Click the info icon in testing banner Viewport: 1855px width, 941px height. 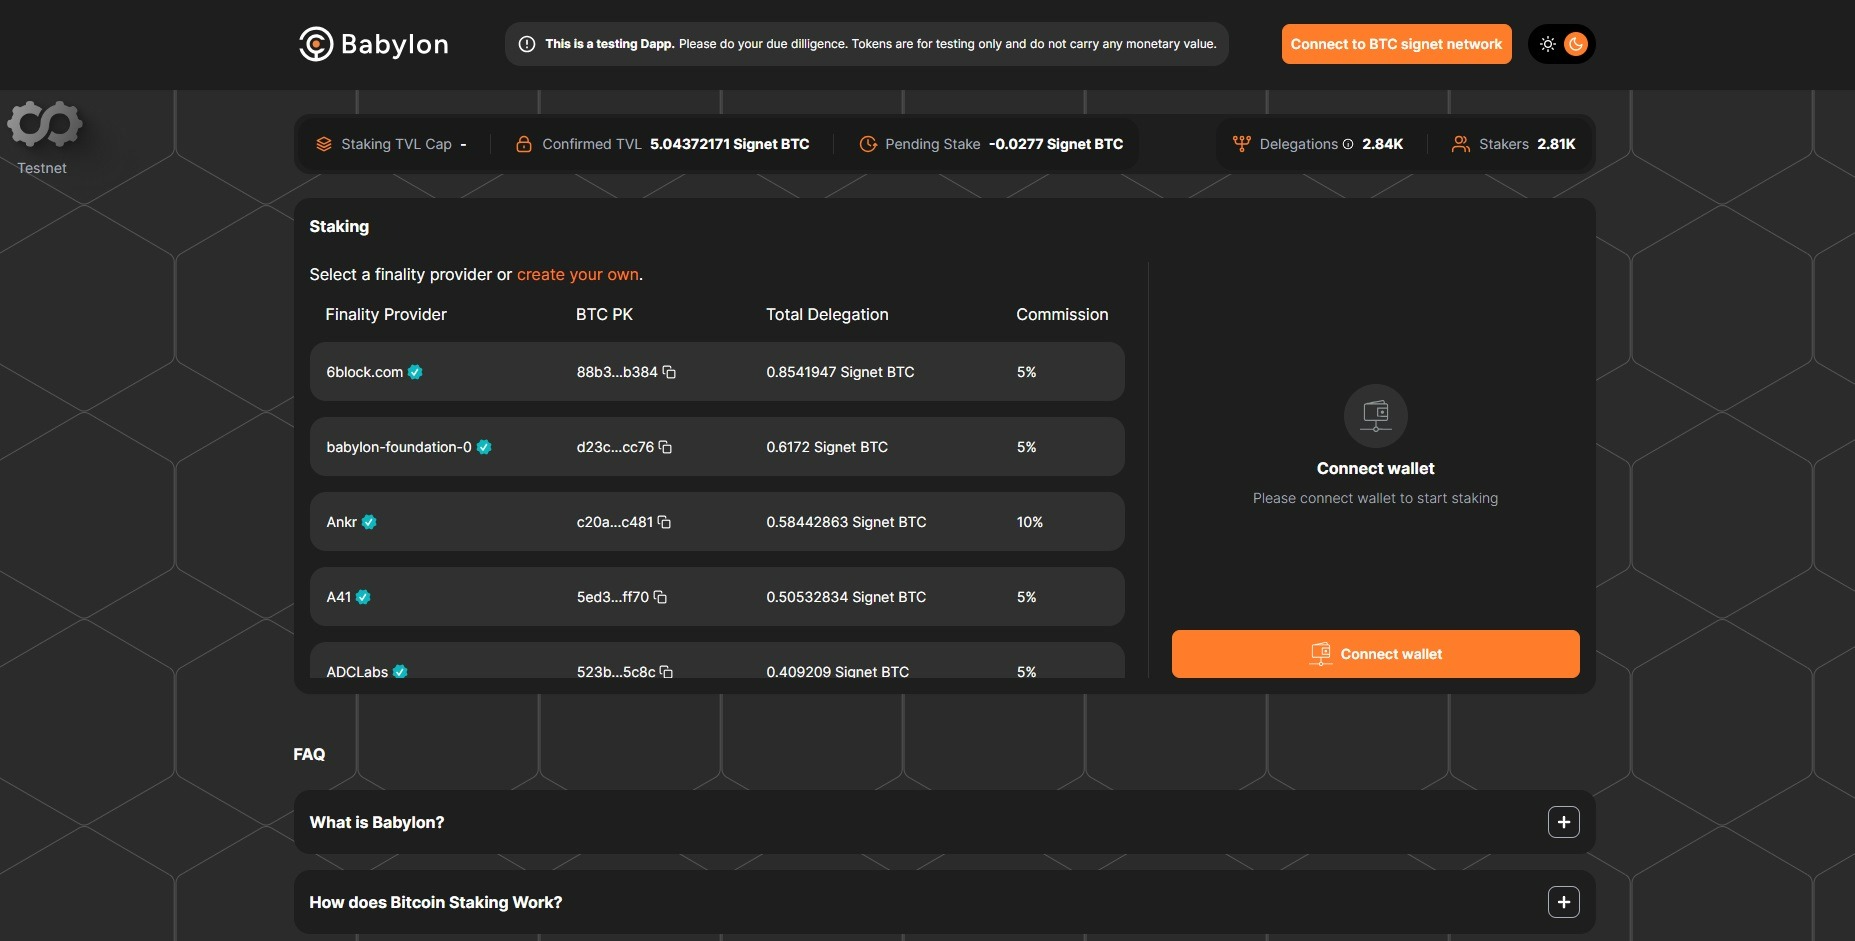pyautogui.click(x=527, y=44)
